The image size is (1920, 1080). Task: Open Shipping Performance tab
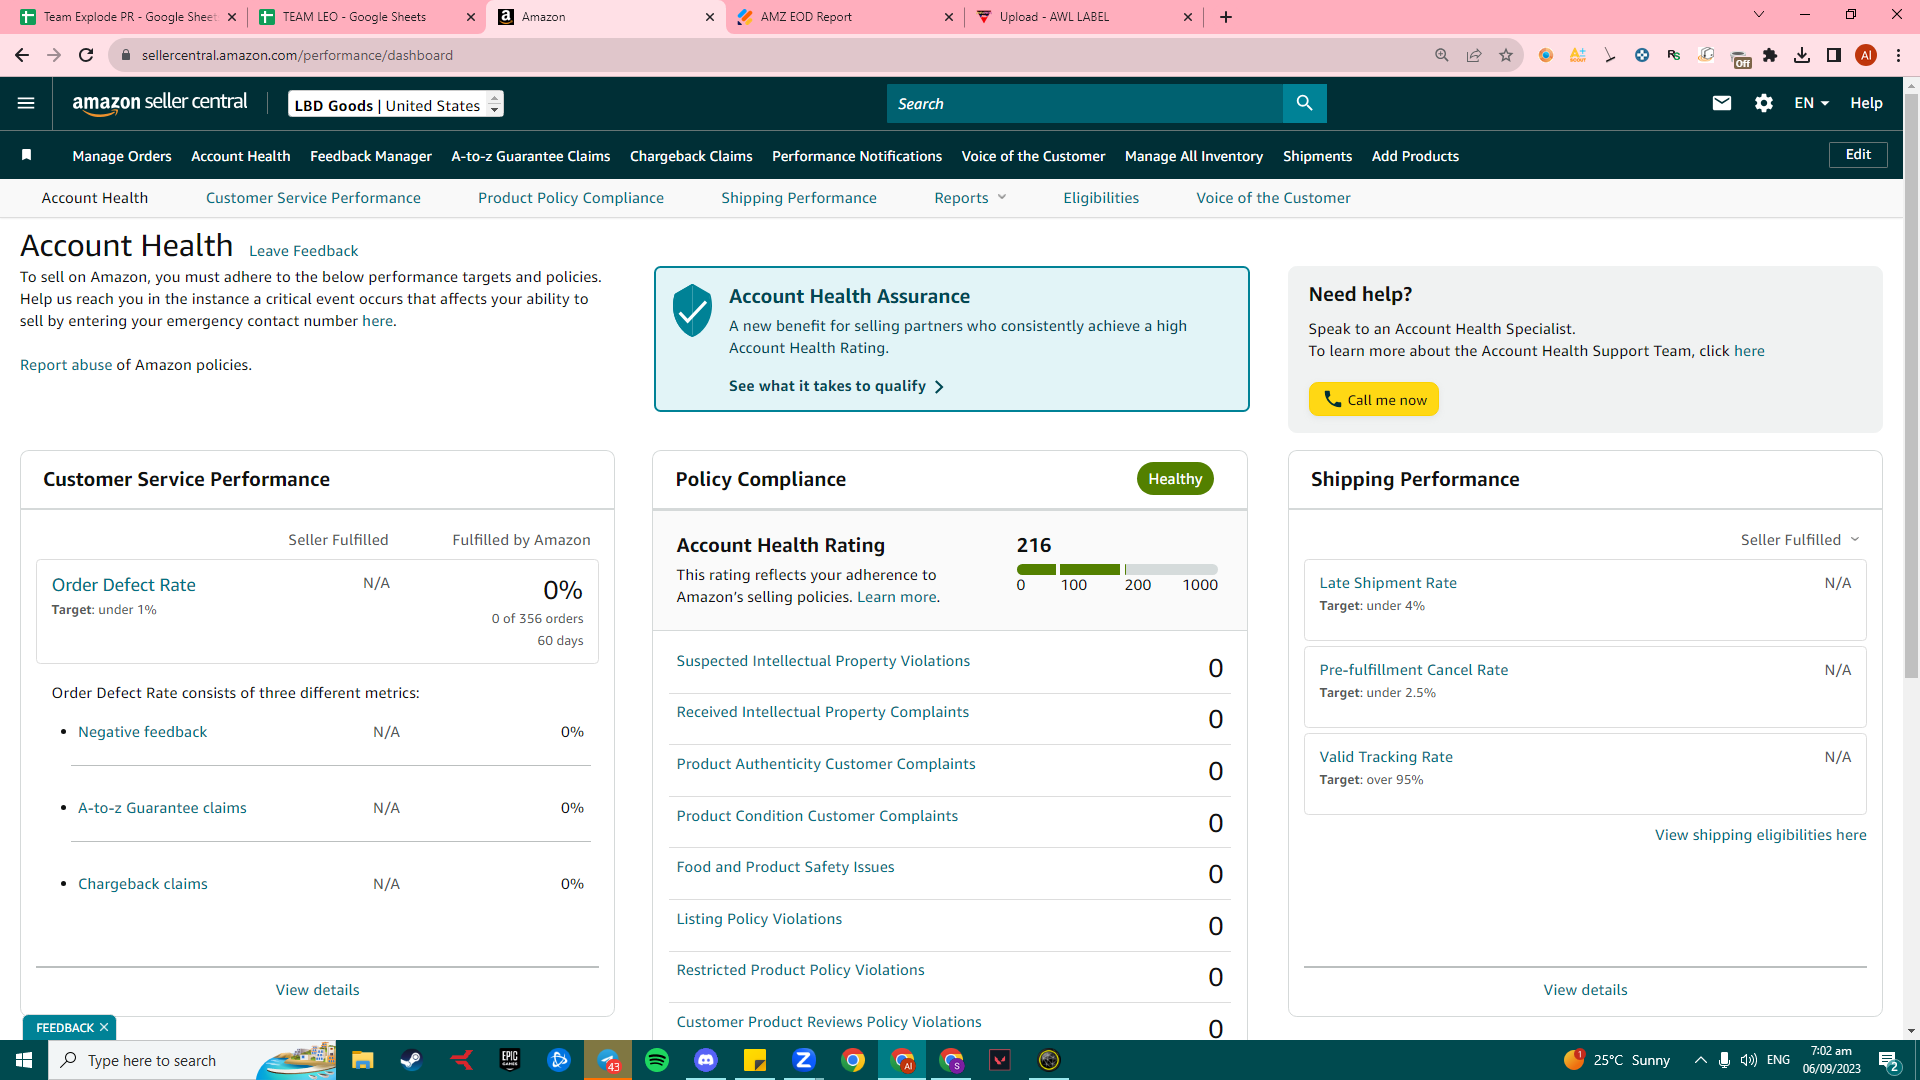(799, 198)
